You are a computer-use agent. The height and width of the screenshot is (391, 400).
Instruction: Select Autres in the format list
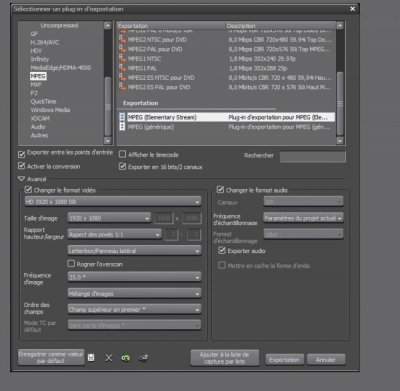(39, 135)
